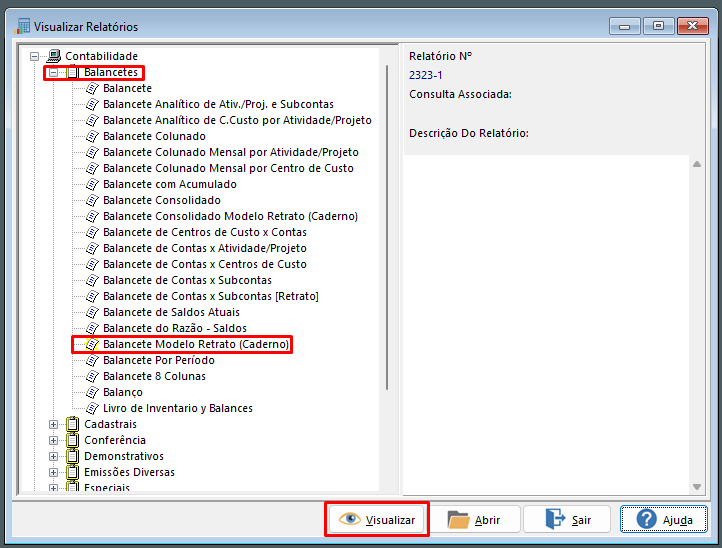Click description box scroll down arrow
The width and height of the screenshot is (722, 548).
tap(697, 487)
